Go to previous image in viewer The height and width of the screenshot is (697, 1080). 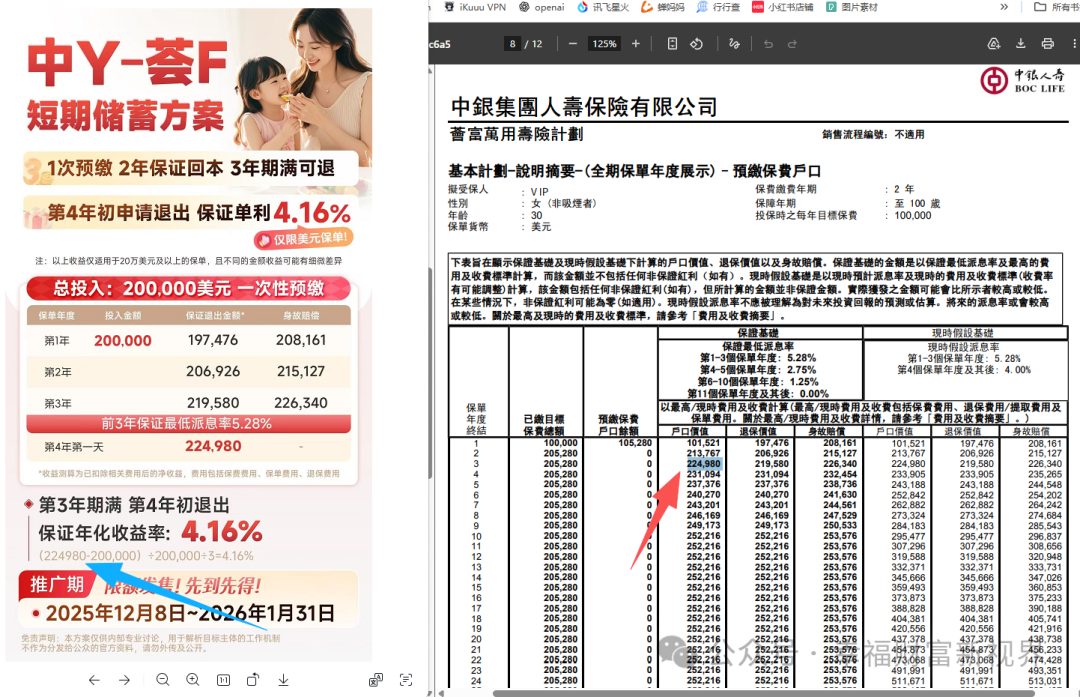(x=94, y=680)
